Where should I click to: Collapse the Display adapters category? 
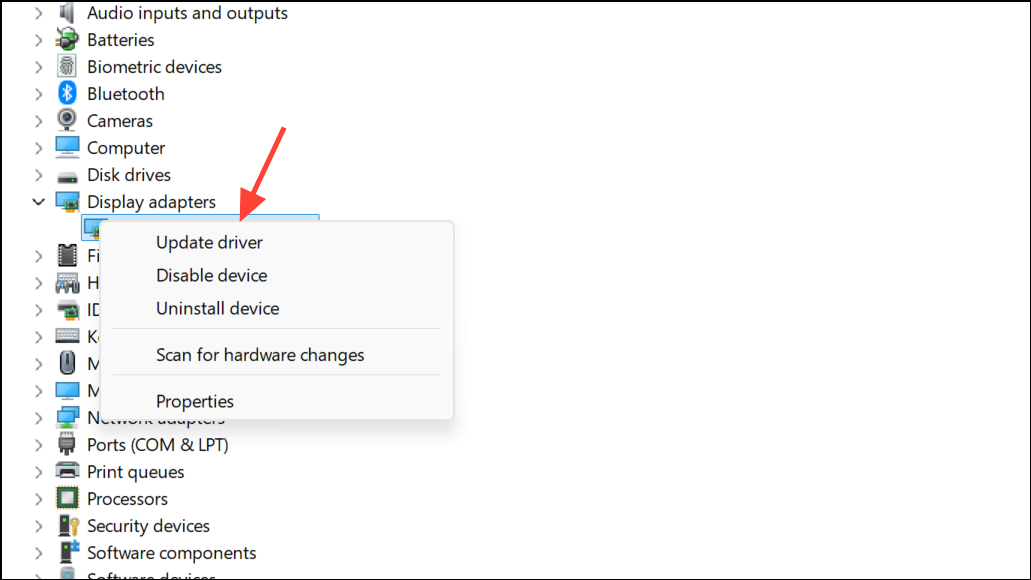(x=39, y=202)
